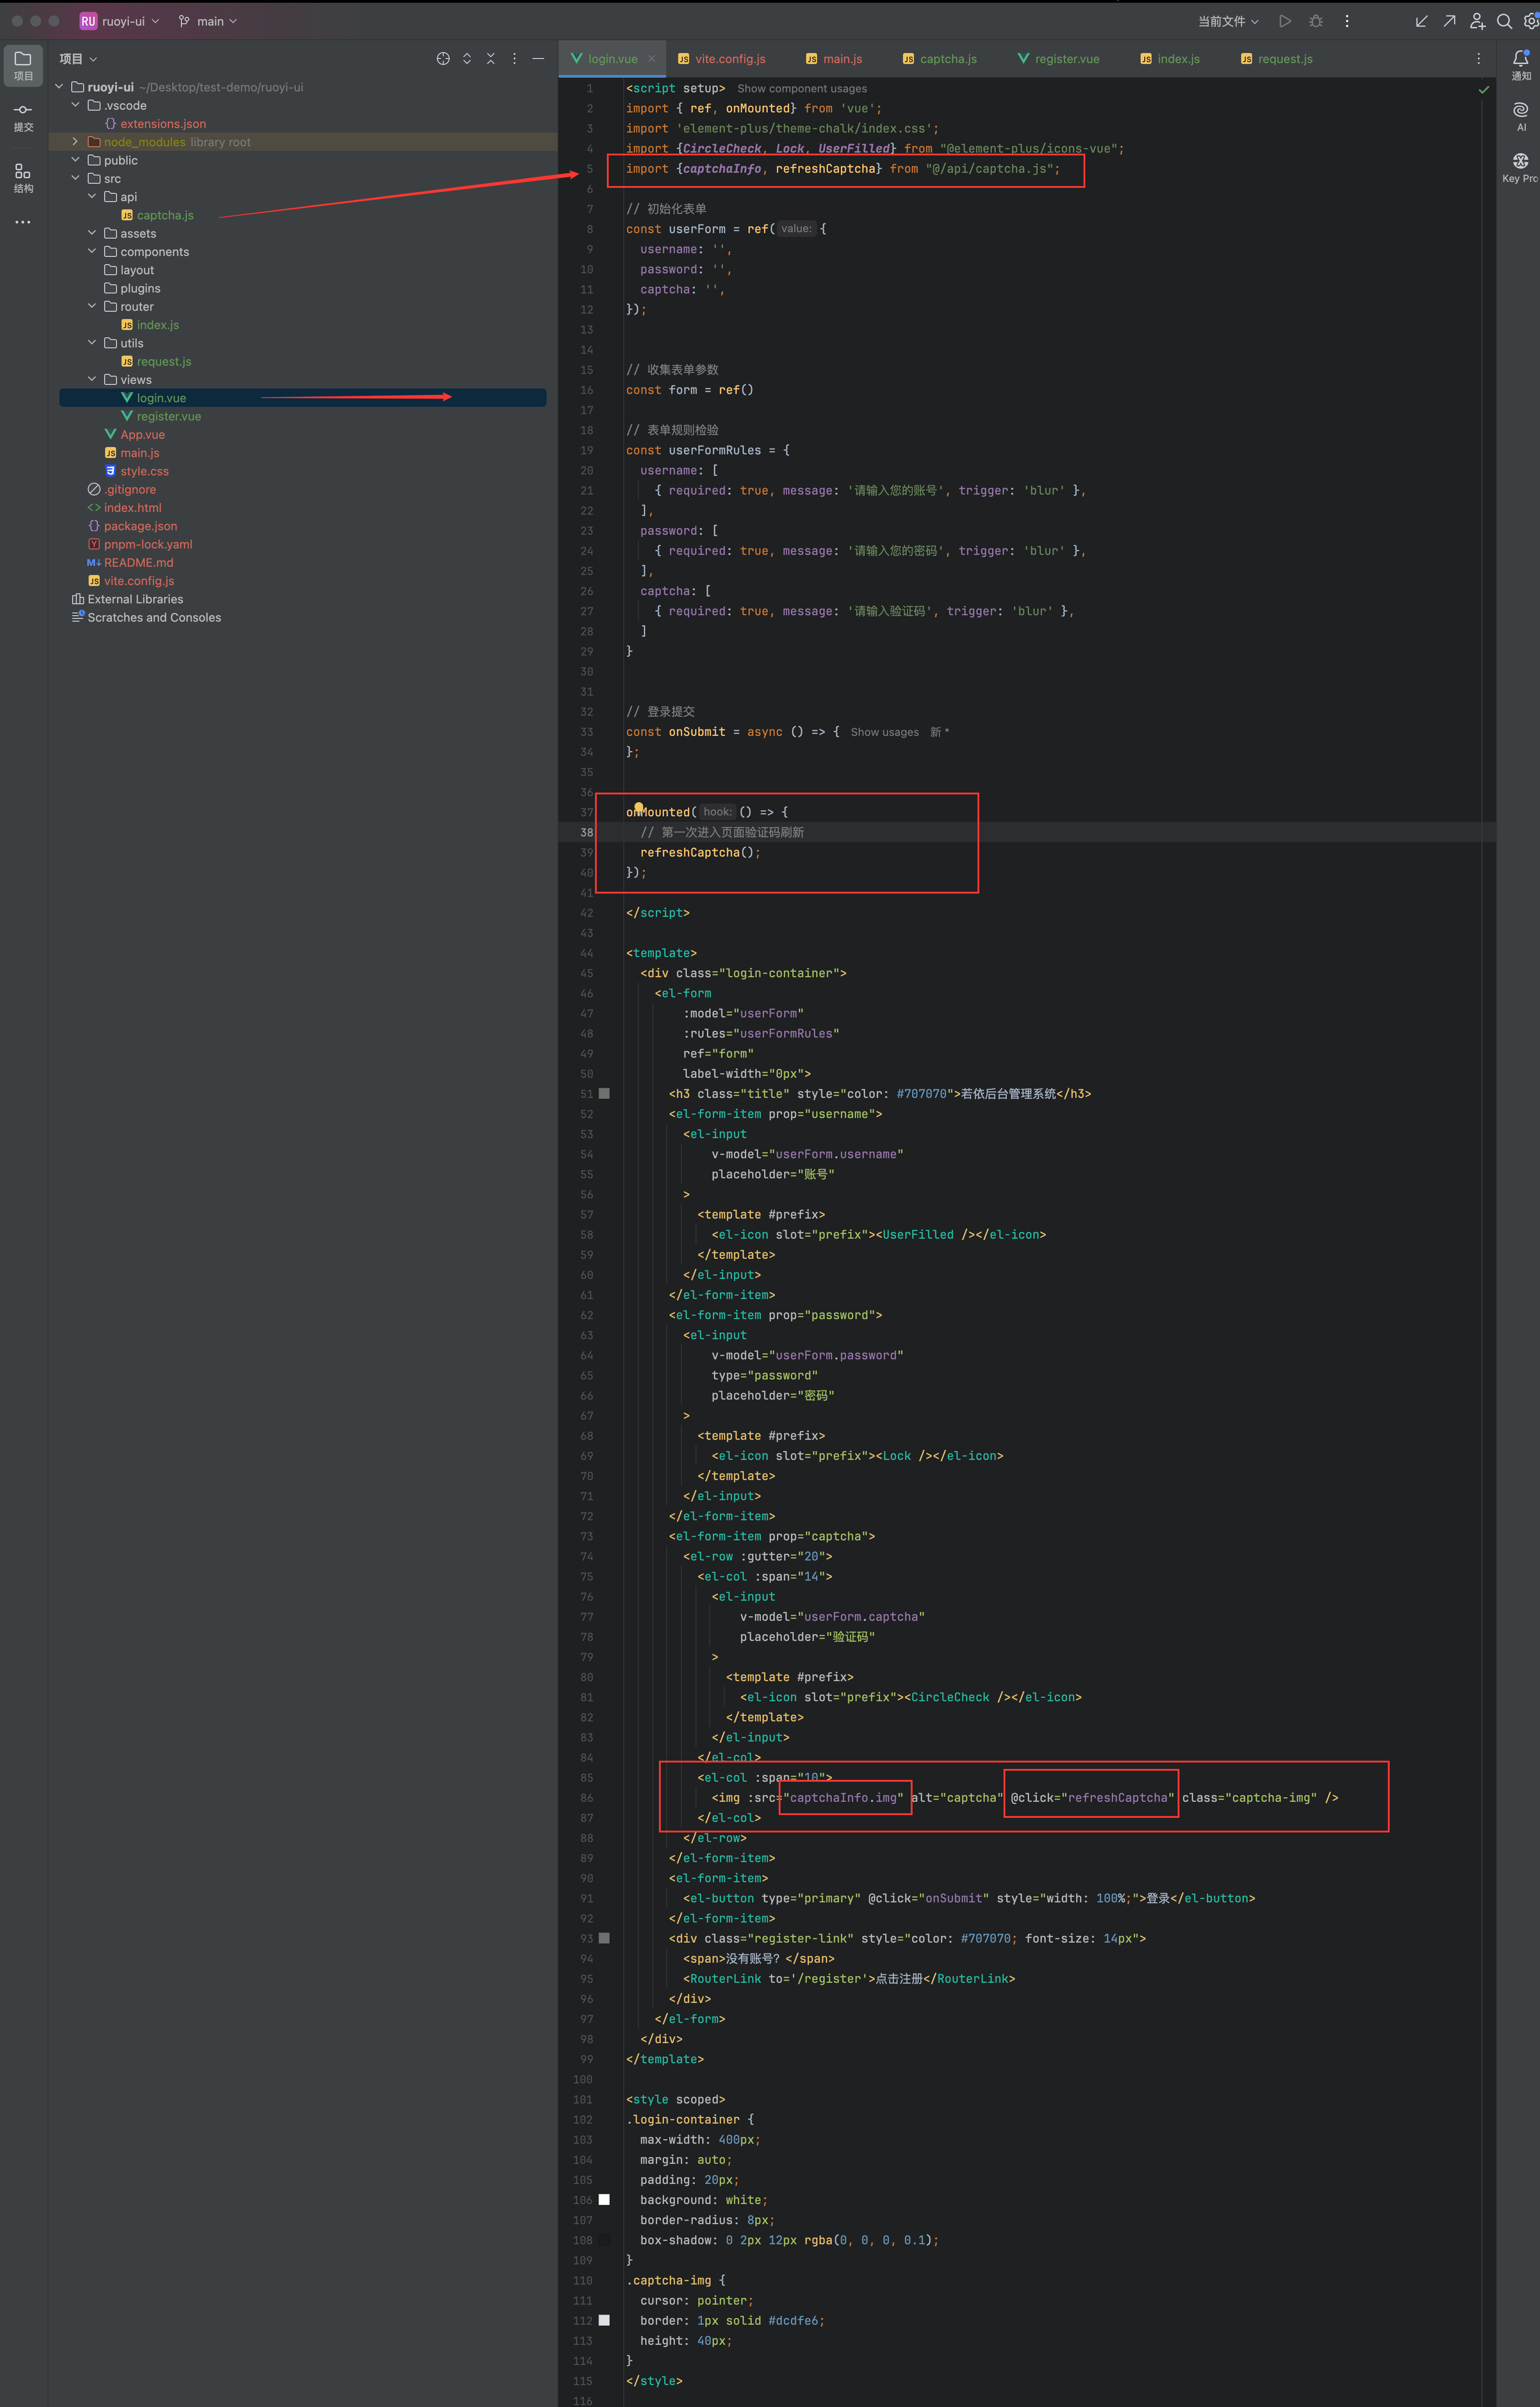Collapse all in project tree panel

pos(491,59)
